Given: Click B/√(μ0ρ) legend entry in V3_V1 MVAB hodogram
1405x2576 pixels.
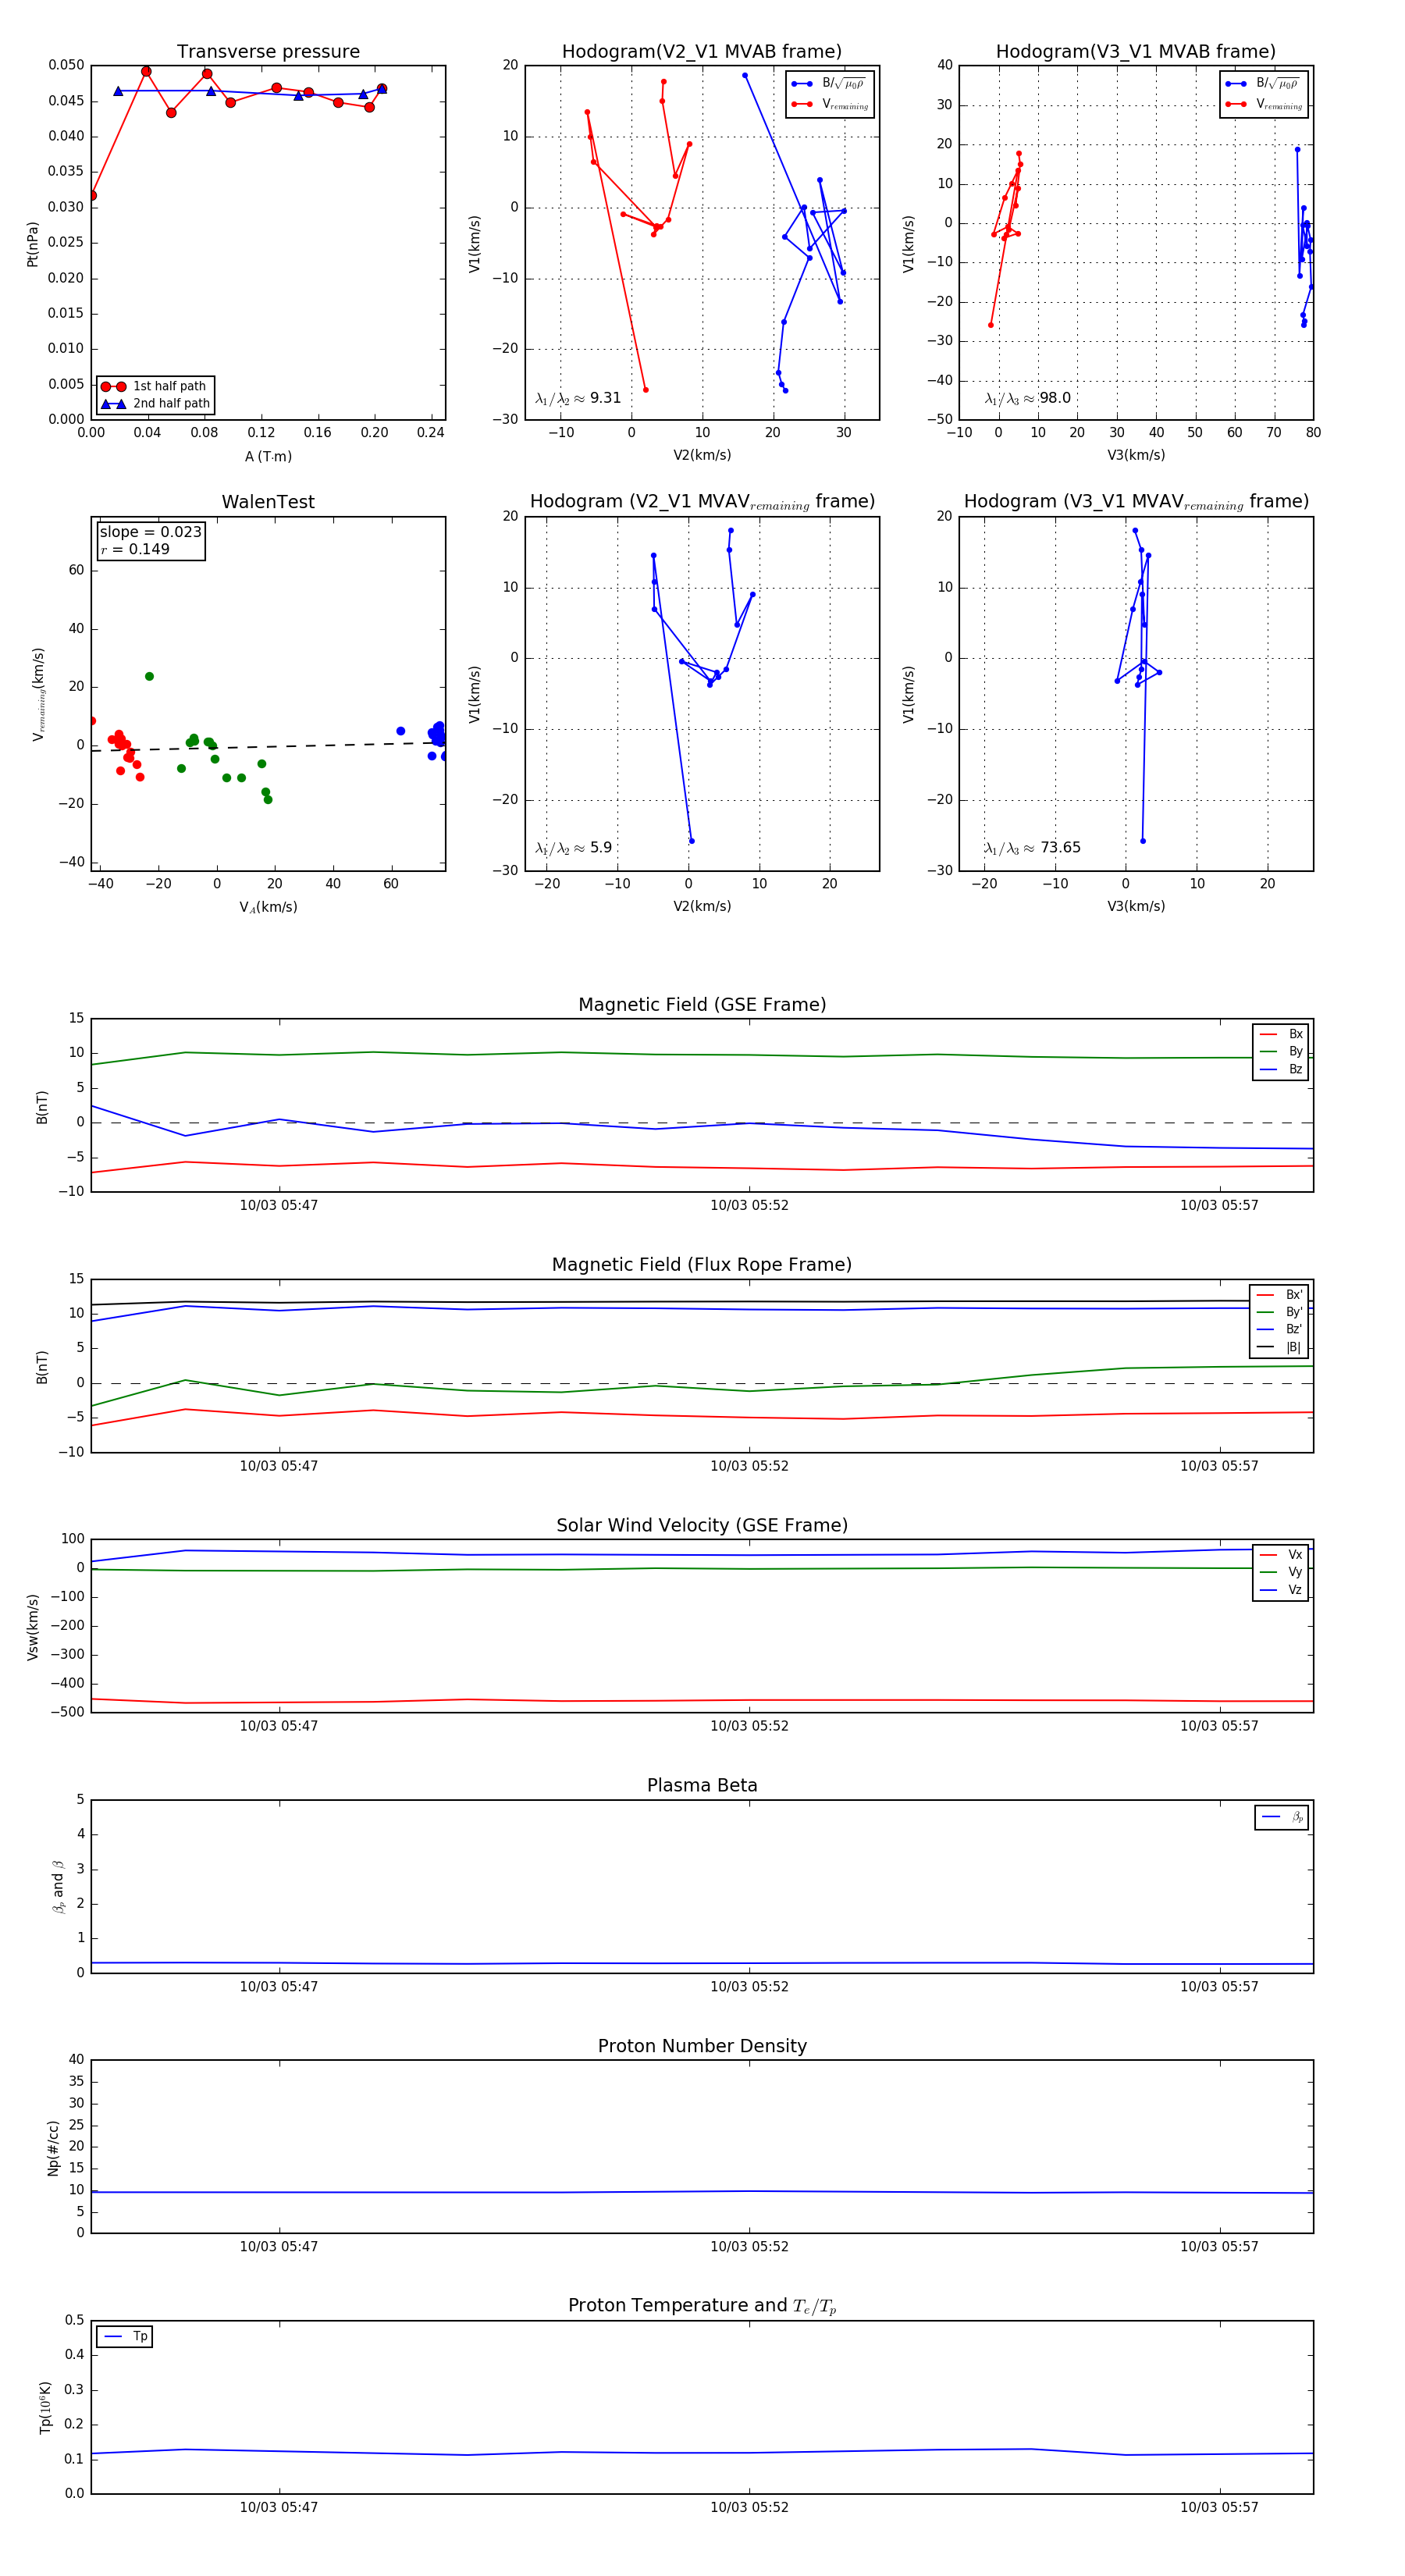Looking at the screenshot, I should [x=1264, y=84].
